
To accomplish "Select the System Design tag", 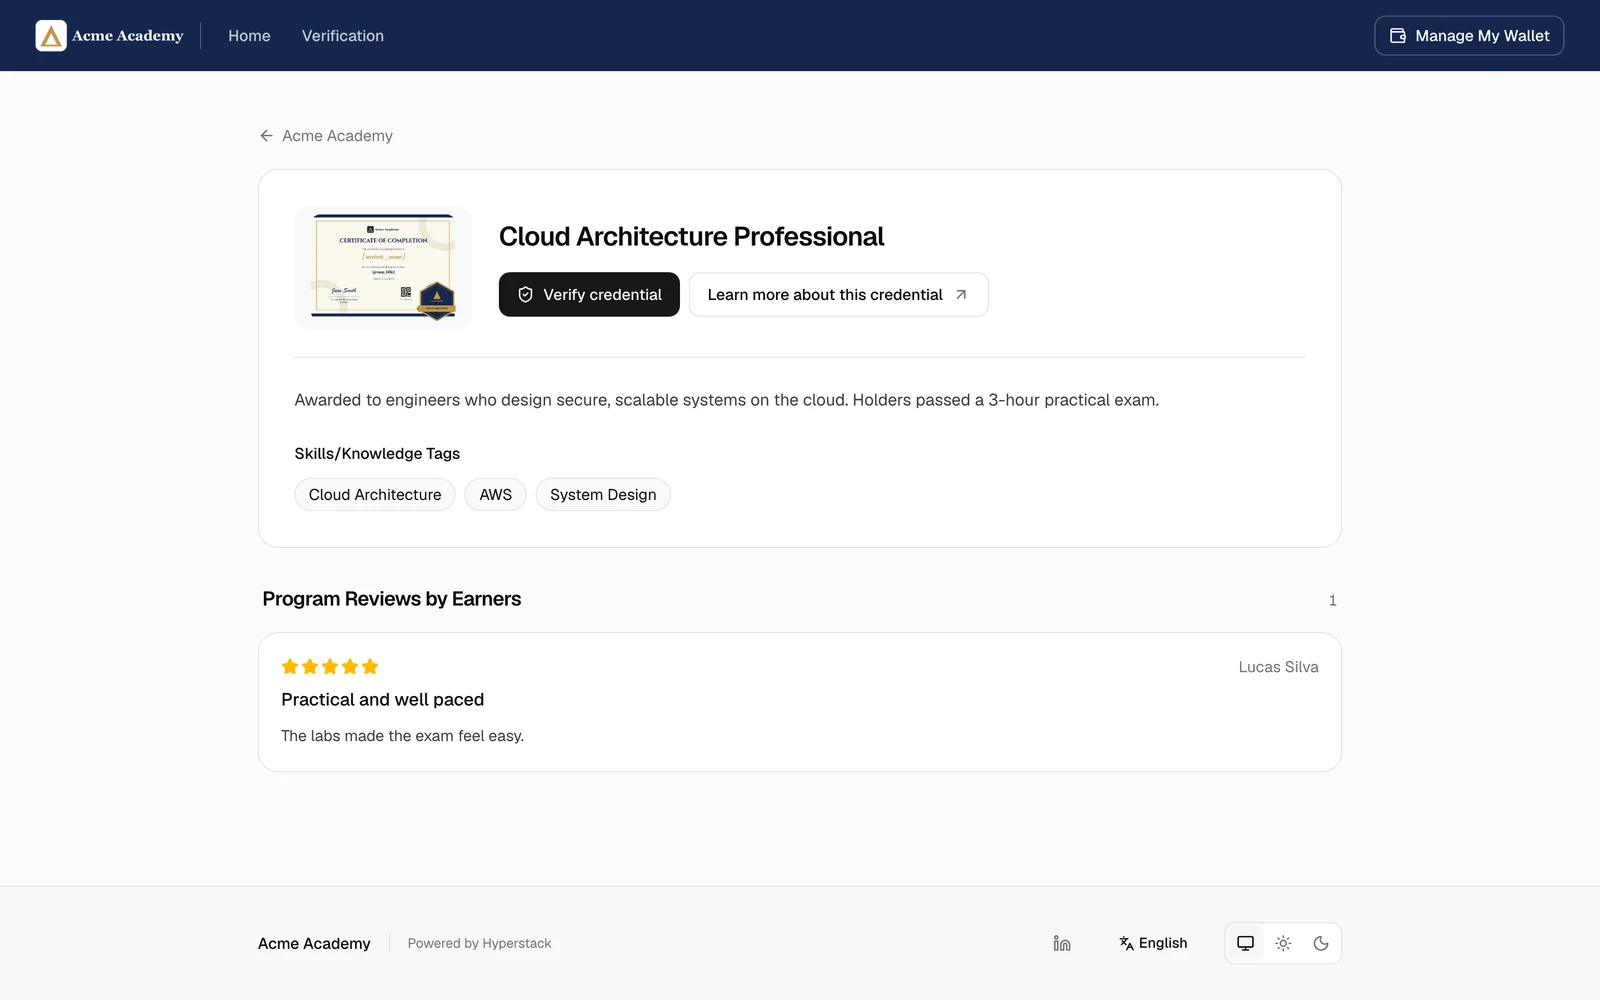I will pyautogui.click(x=603, y=495).
